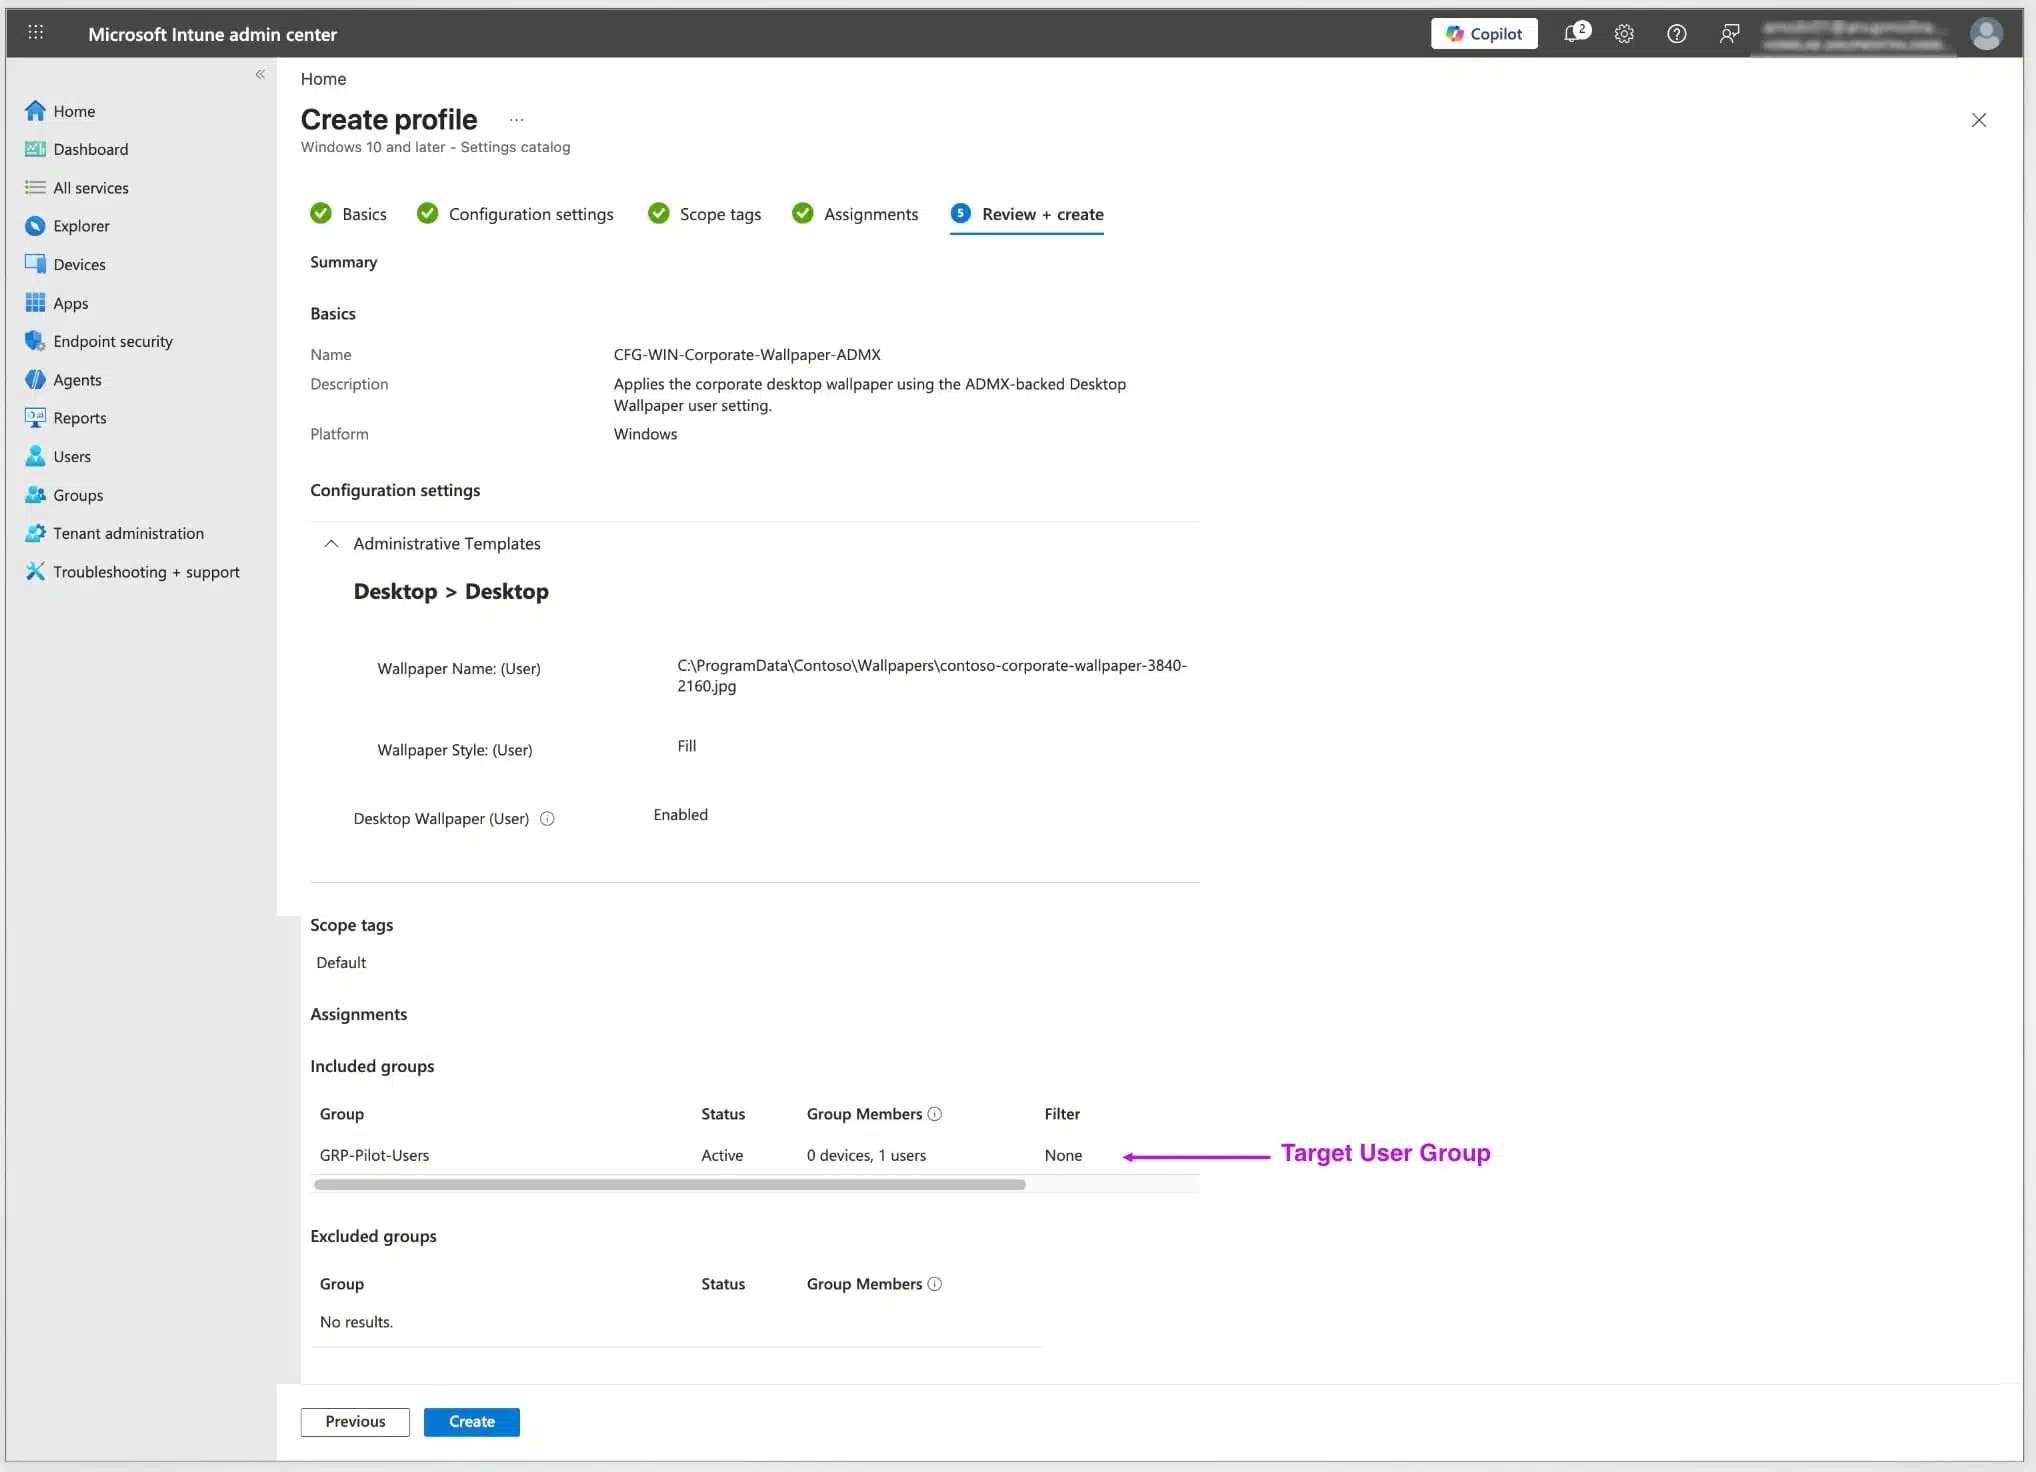Open the feedback icon
This screenshot has width=2036, height=1472.
(x=1729, y=33)
